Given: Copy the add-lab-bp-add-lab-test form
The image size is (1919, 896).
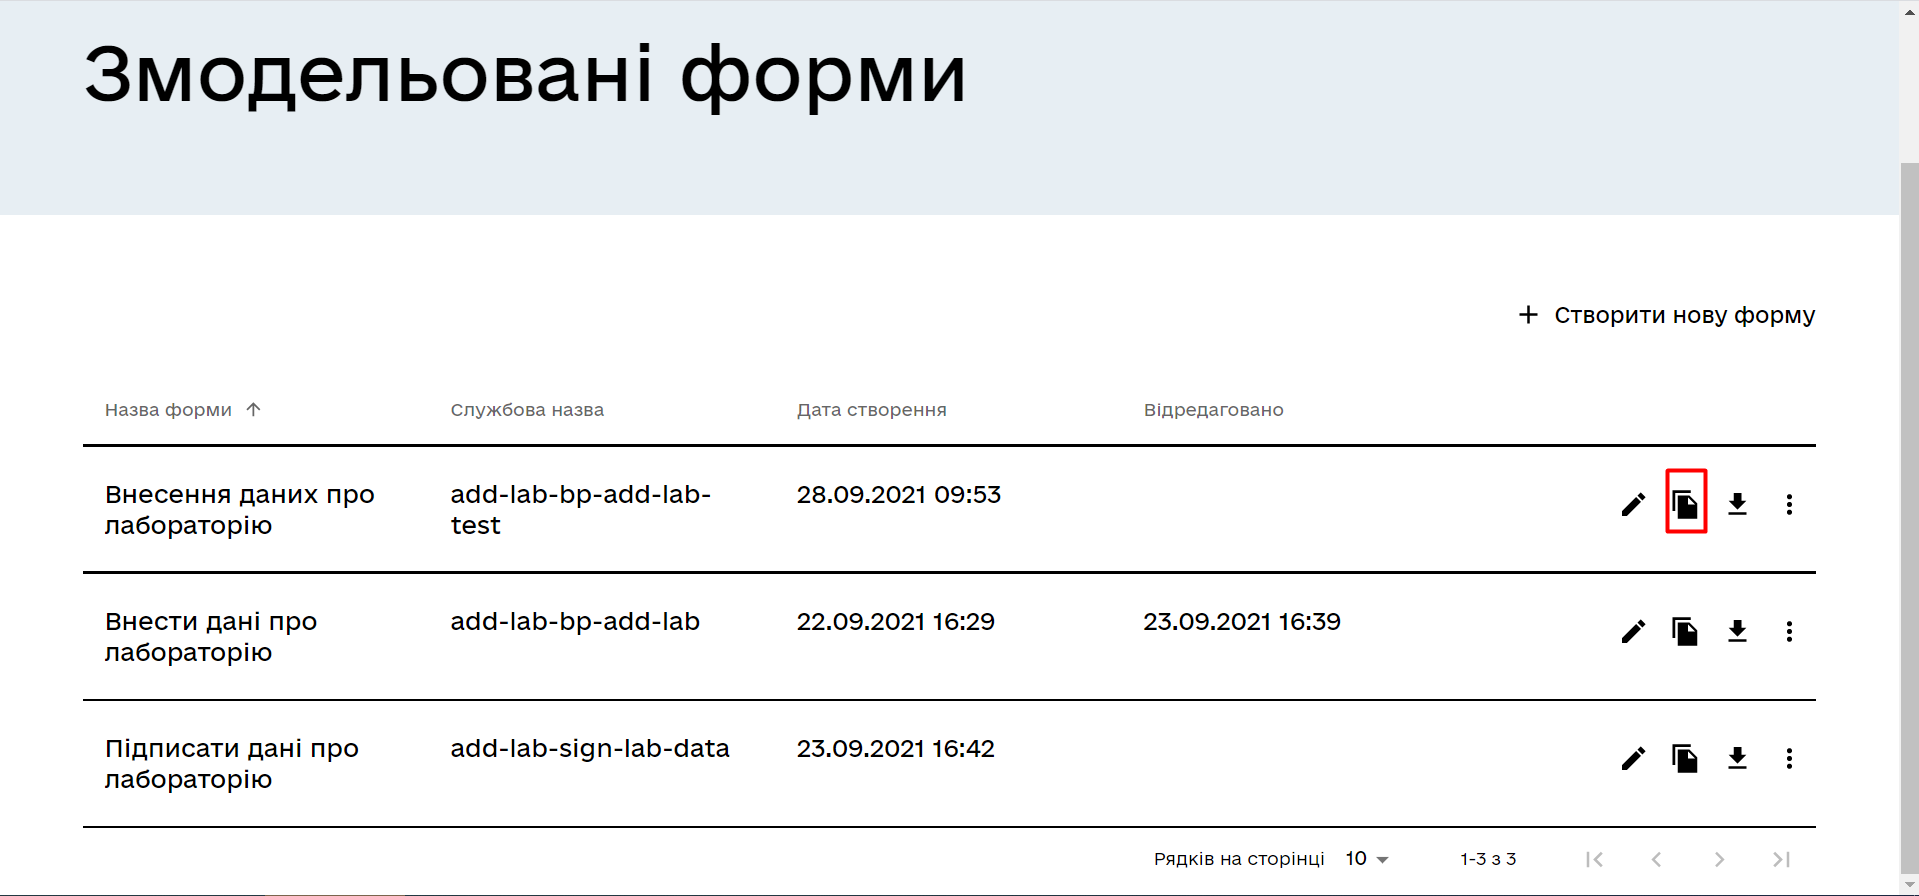Looking at the screenshot, I should pos(1685,504).
